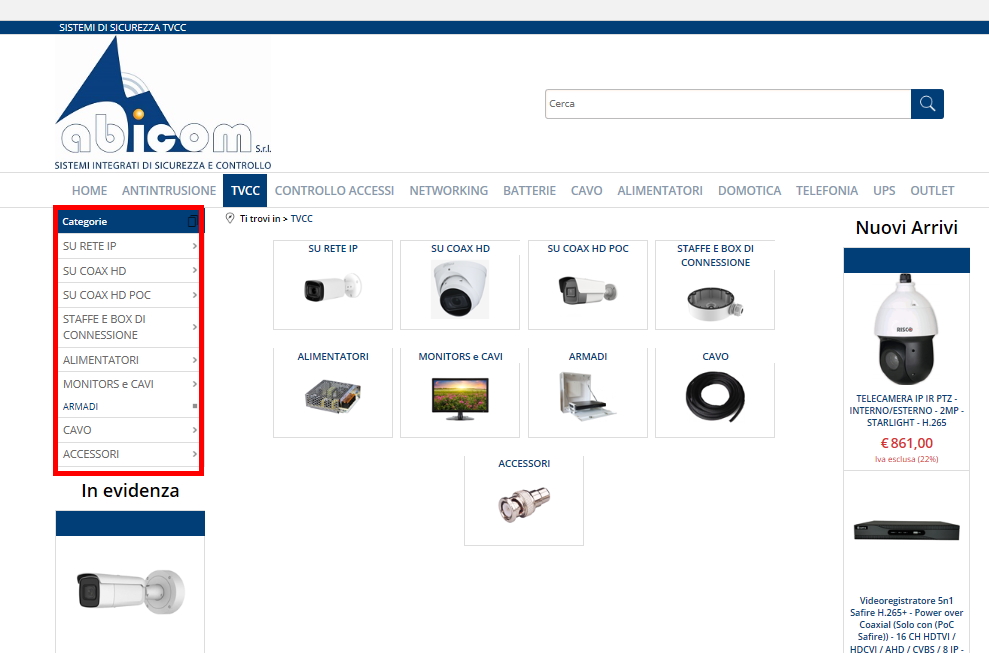Screen dimensions: 989x653
Task: Open the BATTERIE menu item
Action: tap(529, 191)
